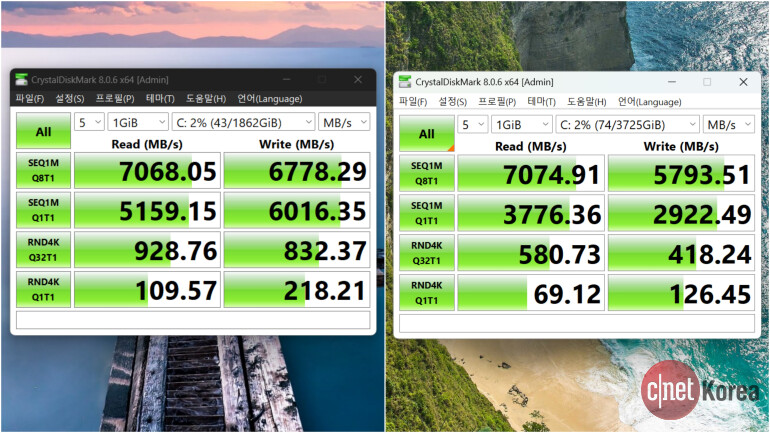Open 설정(S) menu in the light window
The width and height of the screenshot is (770, 433).
453,102
